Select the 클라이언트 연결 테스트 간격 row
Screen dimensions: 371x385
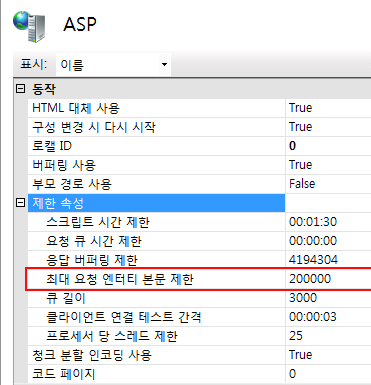click(199, 317)
